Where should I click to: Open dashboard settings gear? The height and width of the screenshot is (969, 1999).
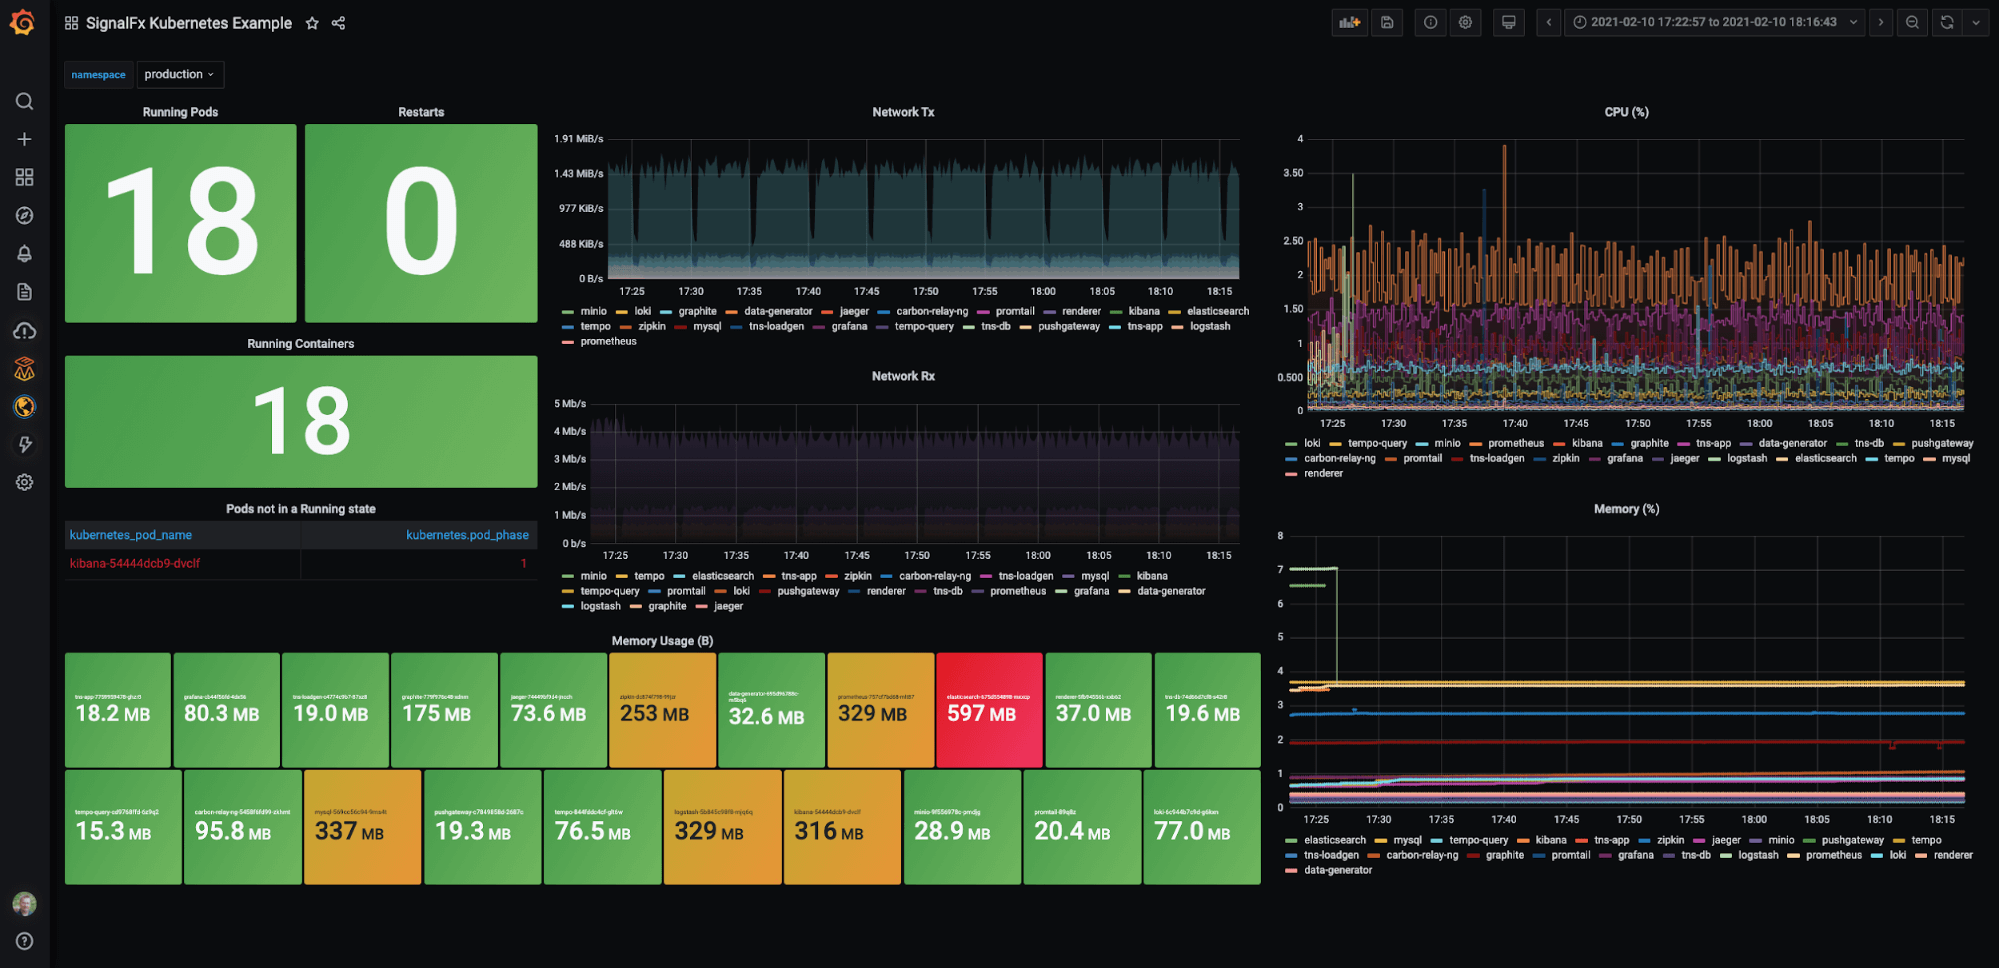coord(1465,22)
